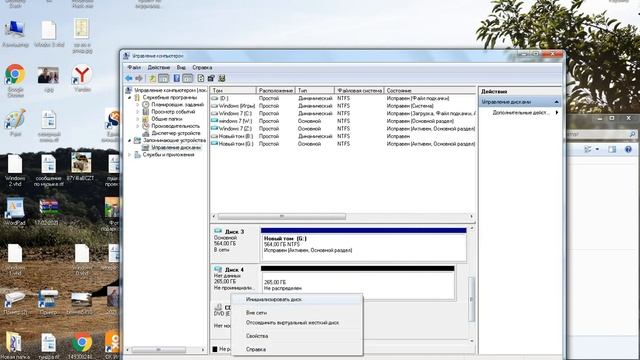This screenshot has height=360, width=640.
Task: Select the 265,00 ГБ unallocated partition block
Action: pos(358,282)
